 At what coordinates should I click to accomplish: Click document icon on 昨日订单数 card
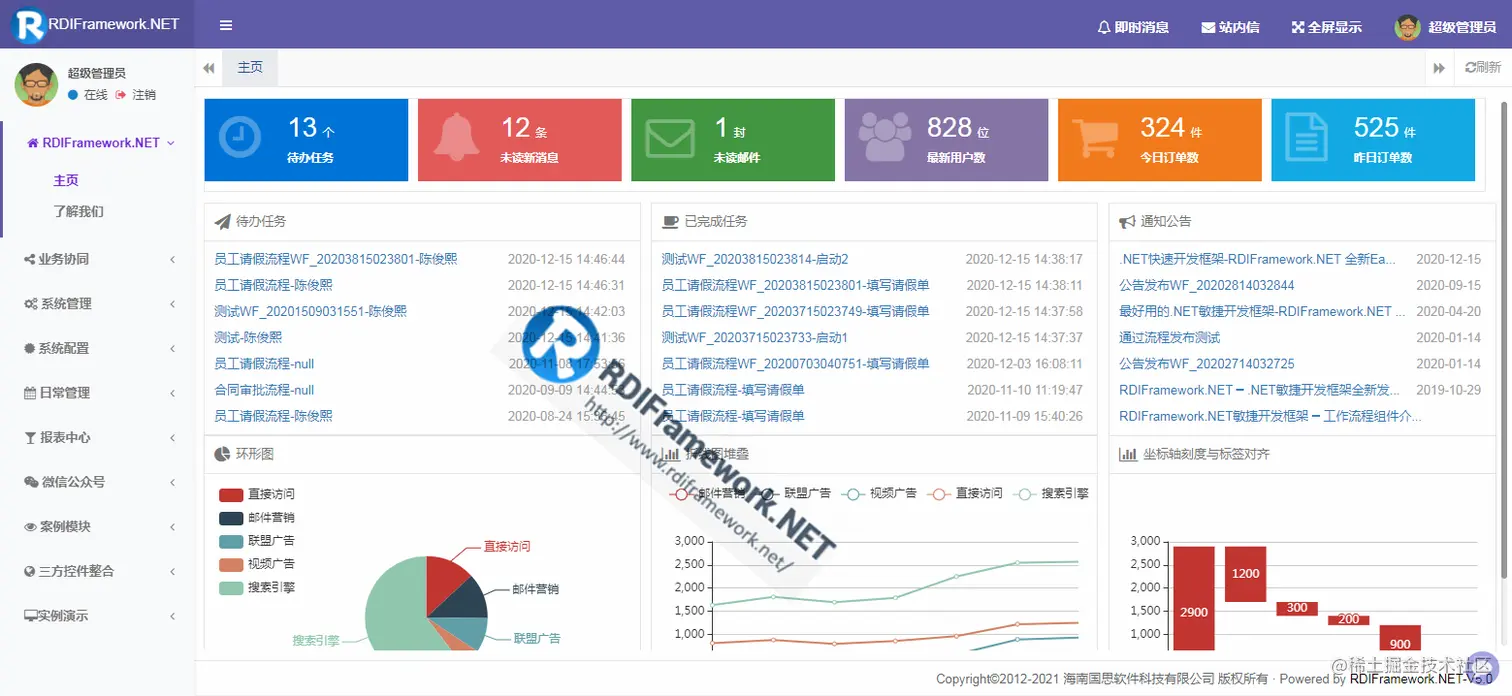[x=1306, y=137]
